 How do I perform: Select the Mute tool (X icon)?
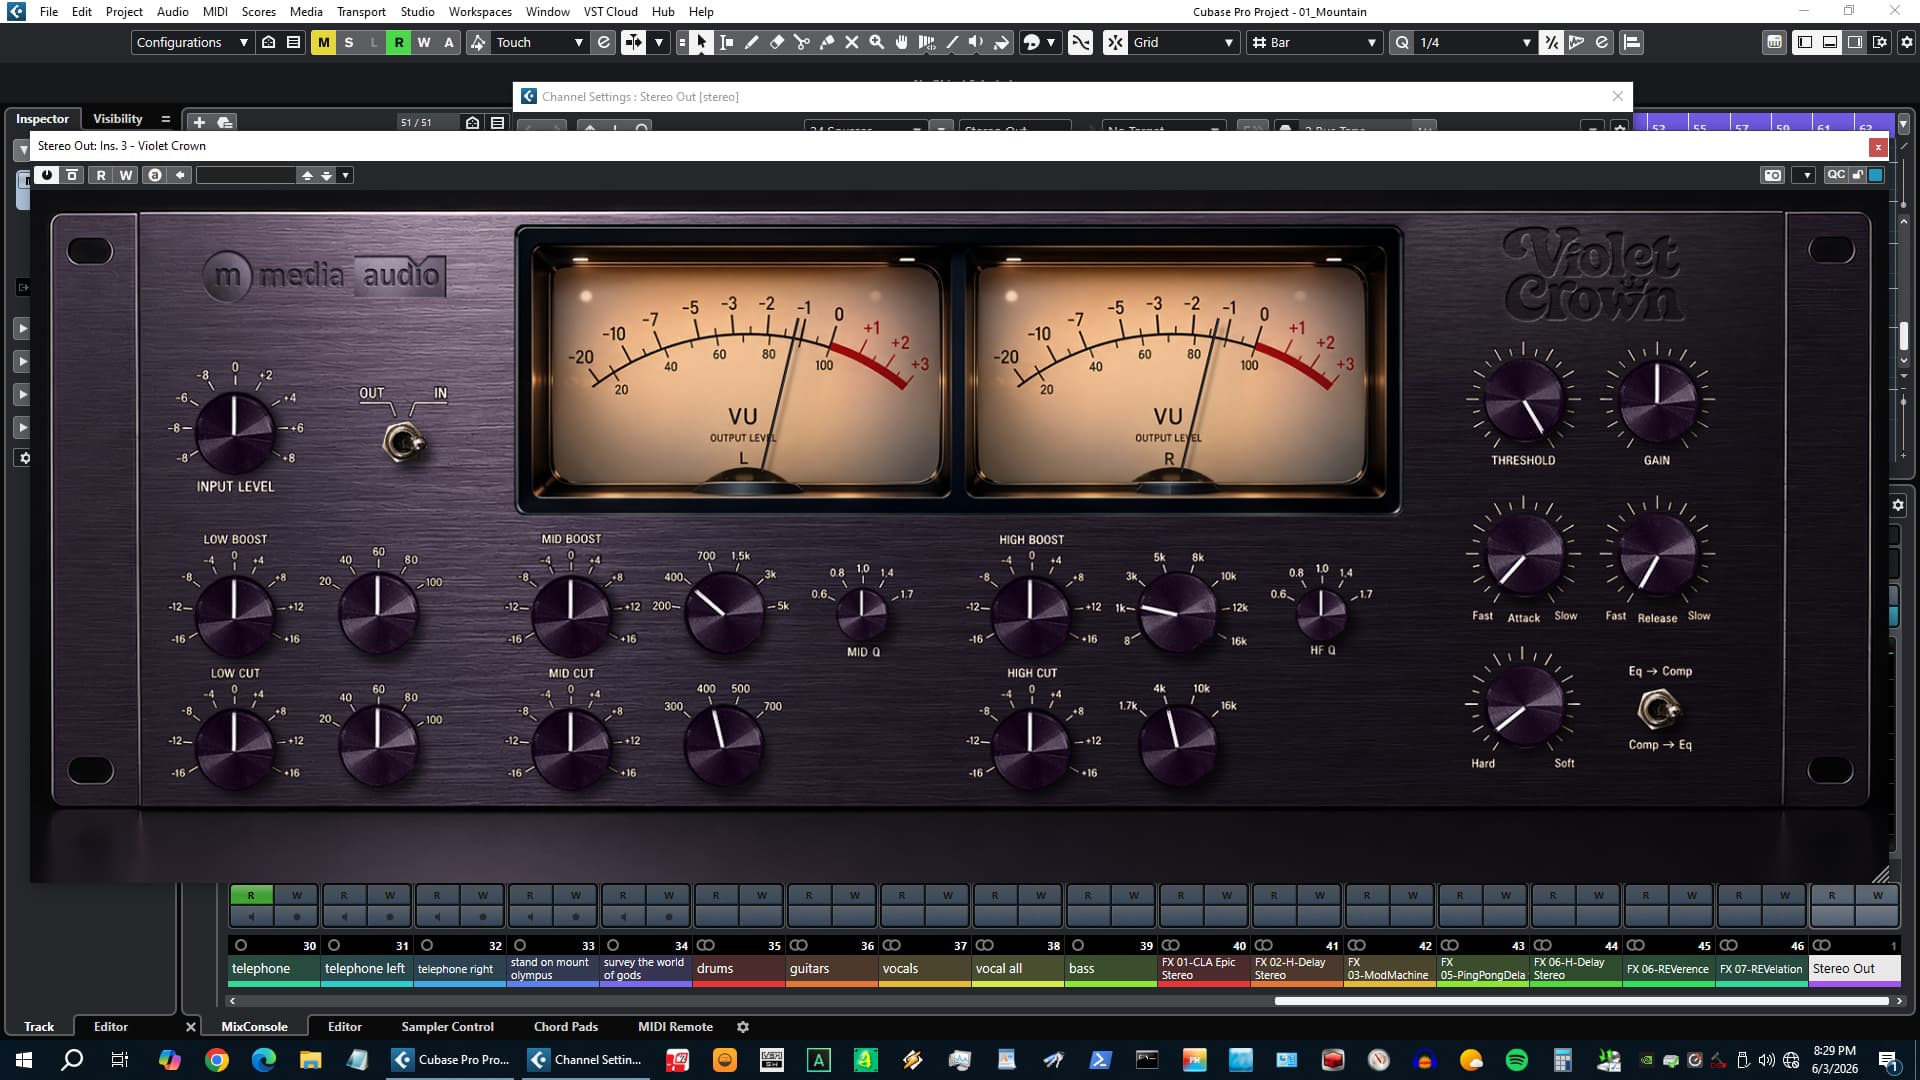pos(851,42)
